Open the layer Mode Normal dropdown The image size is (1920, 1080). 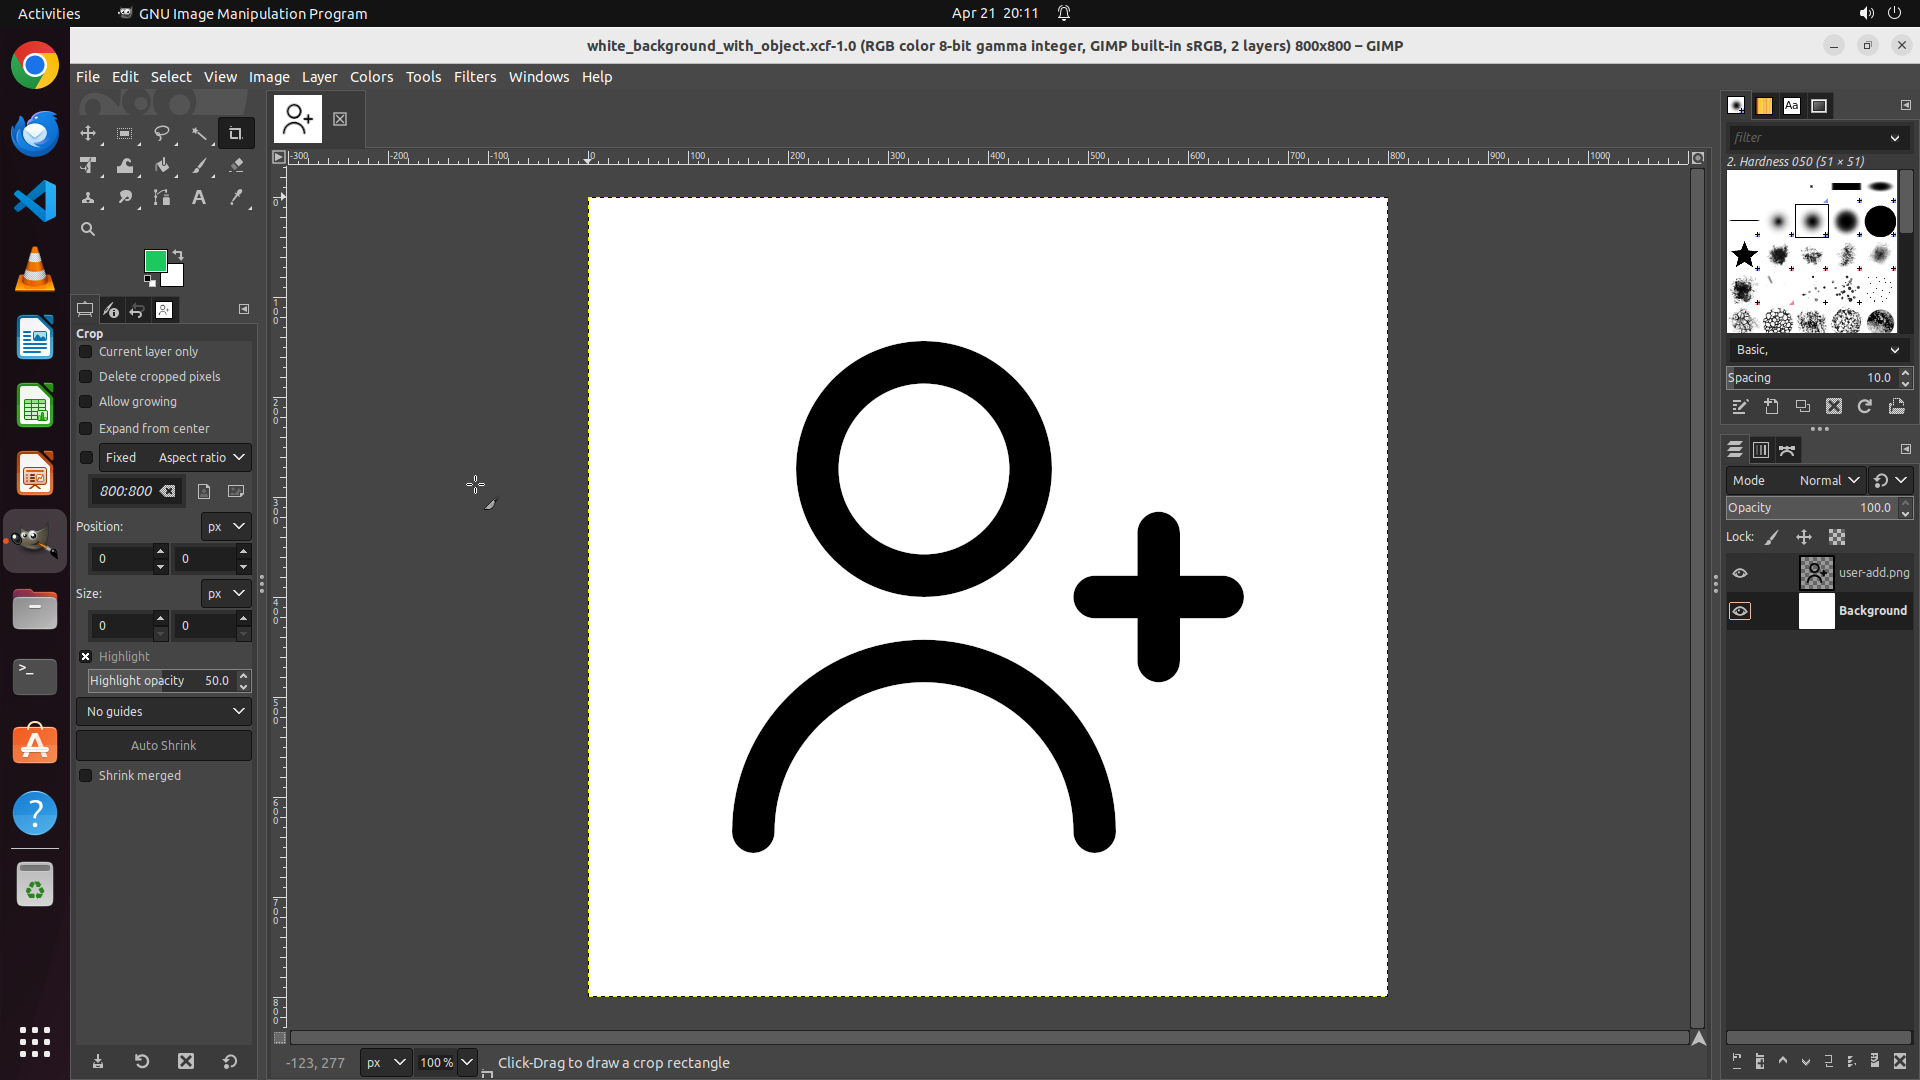click(1829, 481)
